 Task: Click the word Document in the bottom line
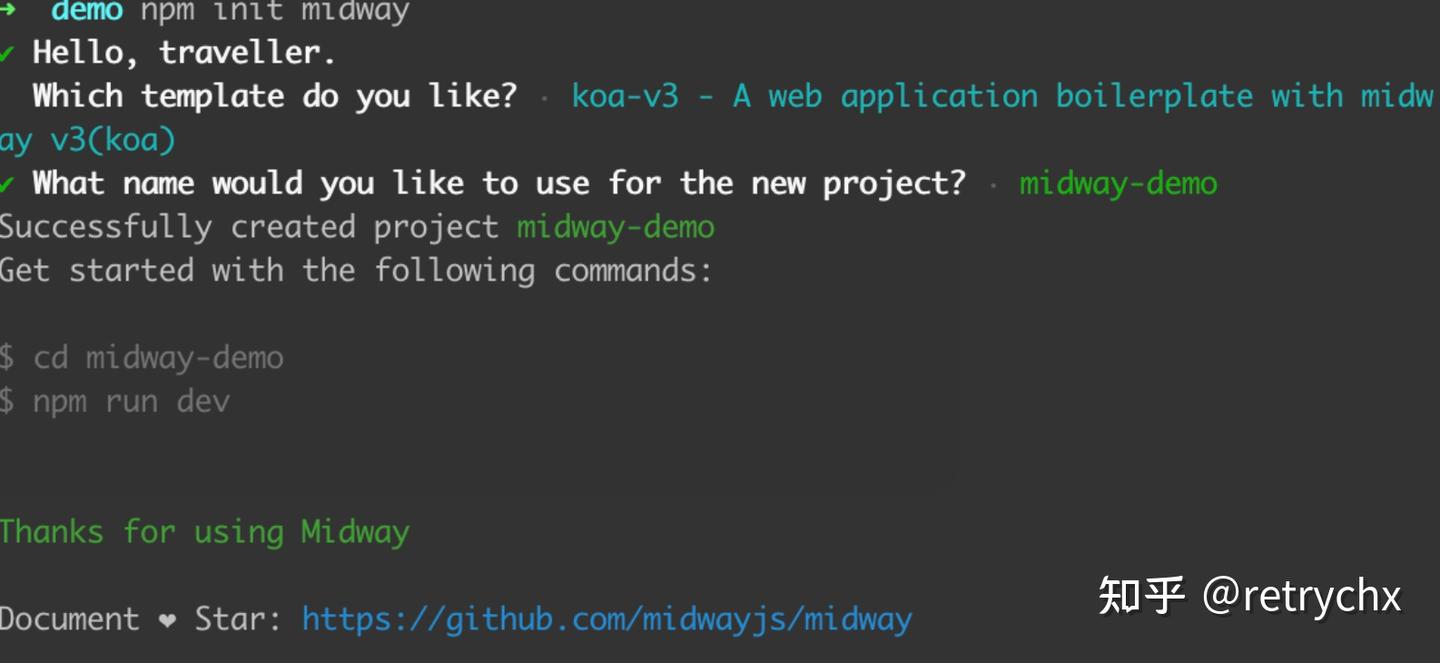pos(70,620)
